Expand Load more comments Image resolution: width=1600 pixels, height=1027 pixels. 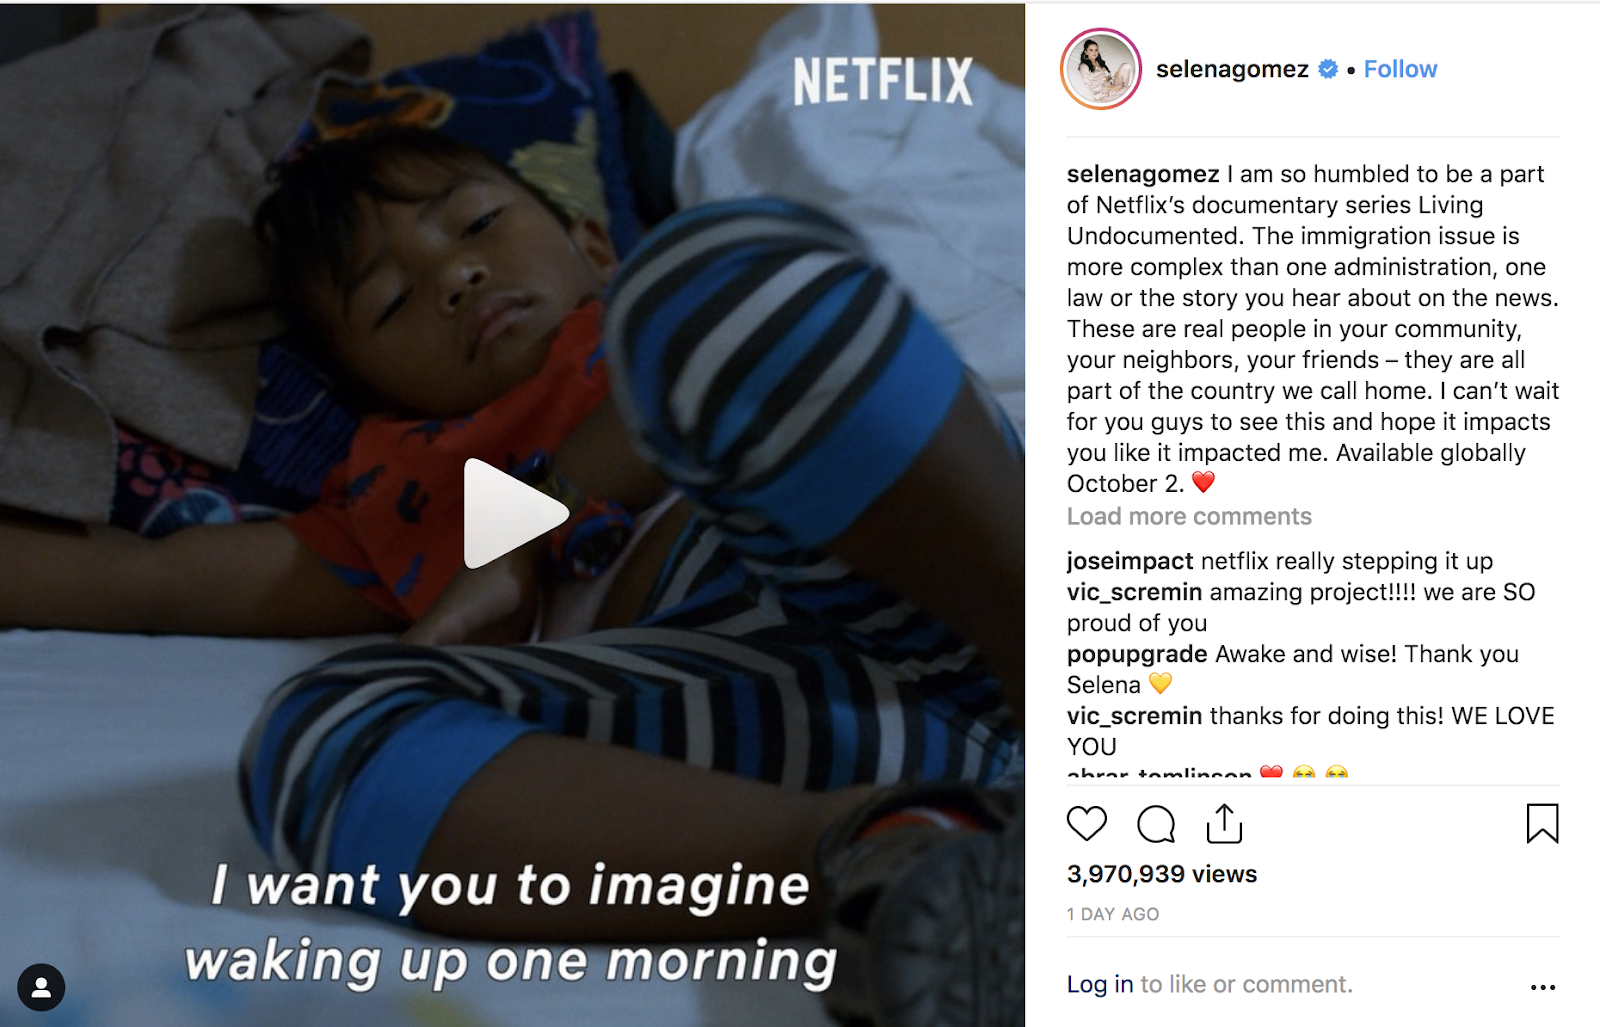(1189, 516)
